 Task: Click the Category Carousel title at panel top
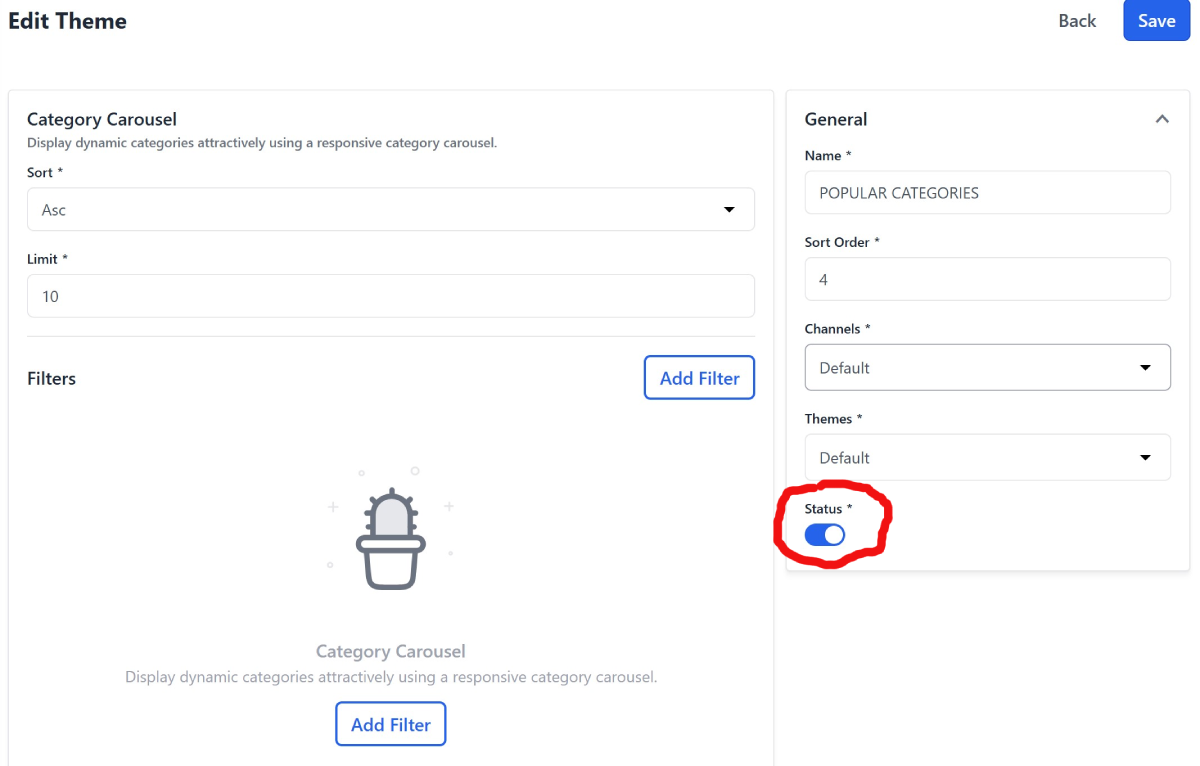coord(102,120)
